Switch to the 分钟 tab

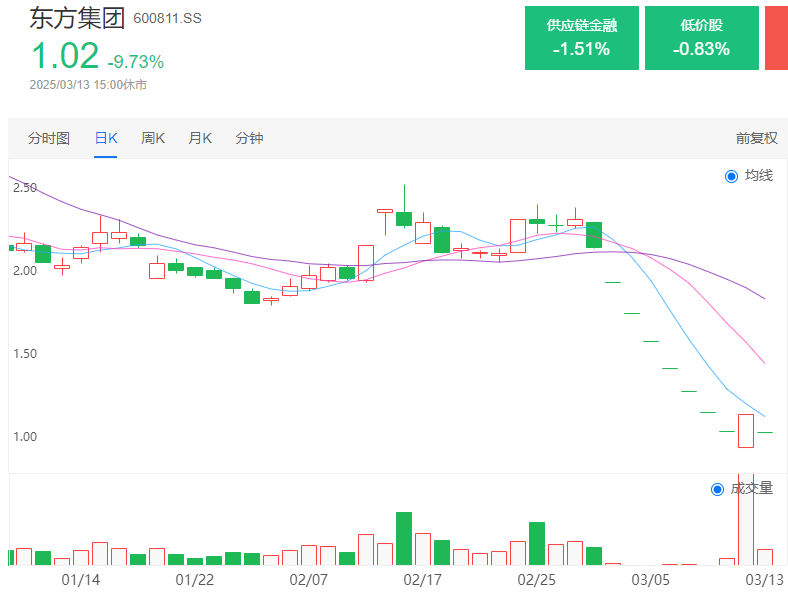coord(249,138)
